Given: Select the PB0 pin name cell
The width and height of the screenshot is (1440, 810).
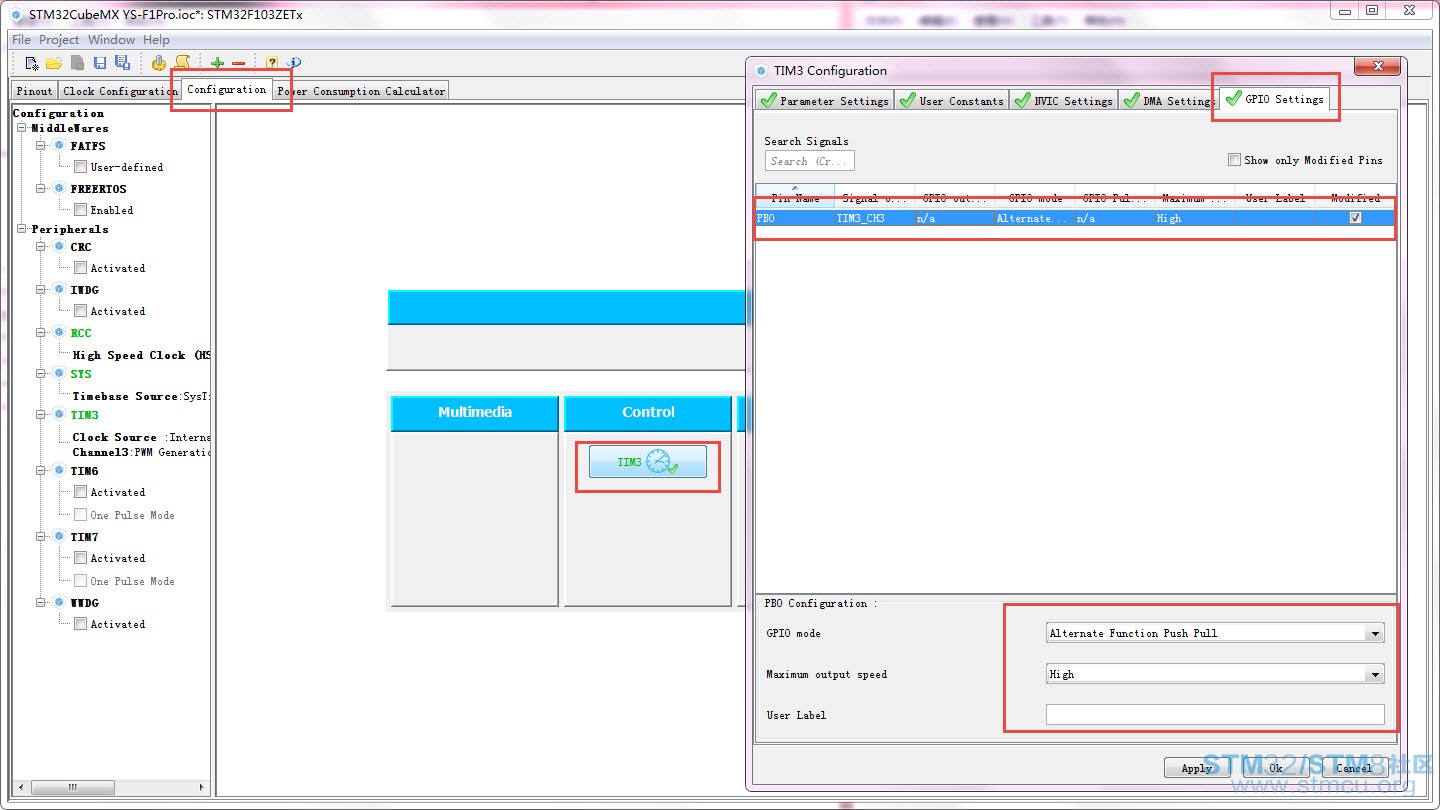Looking at the screenshot, I should coord(795,218).
